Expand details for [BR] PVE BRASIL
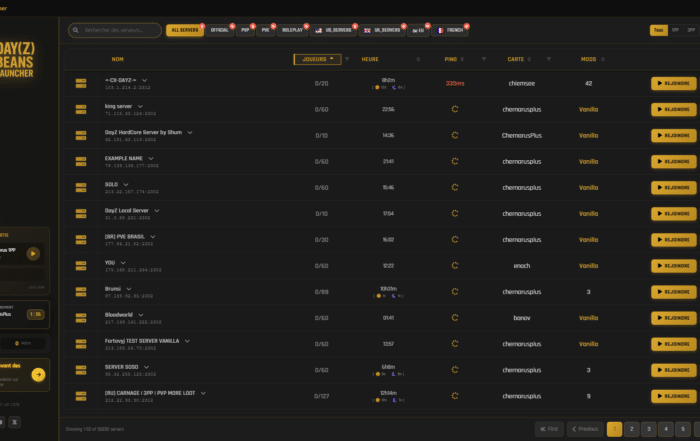Viewport: 700px width, 441px height. [153, 237]
